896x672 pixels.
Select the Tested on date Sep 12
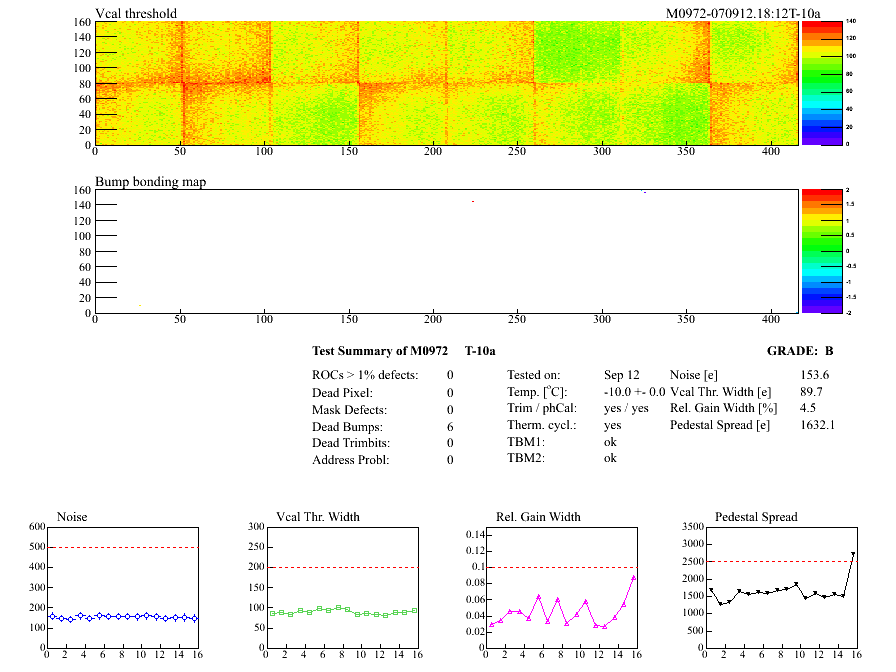(621, 375)
